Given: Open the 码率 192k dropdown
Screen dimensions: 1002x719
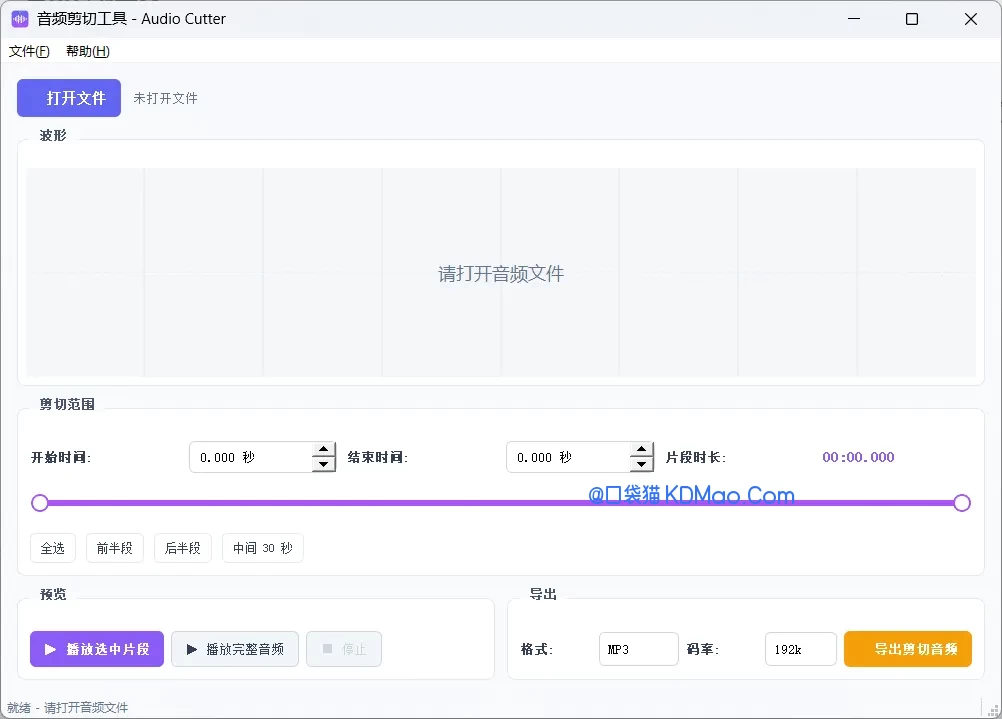Looking at the screenshot, I should (801, 649).
